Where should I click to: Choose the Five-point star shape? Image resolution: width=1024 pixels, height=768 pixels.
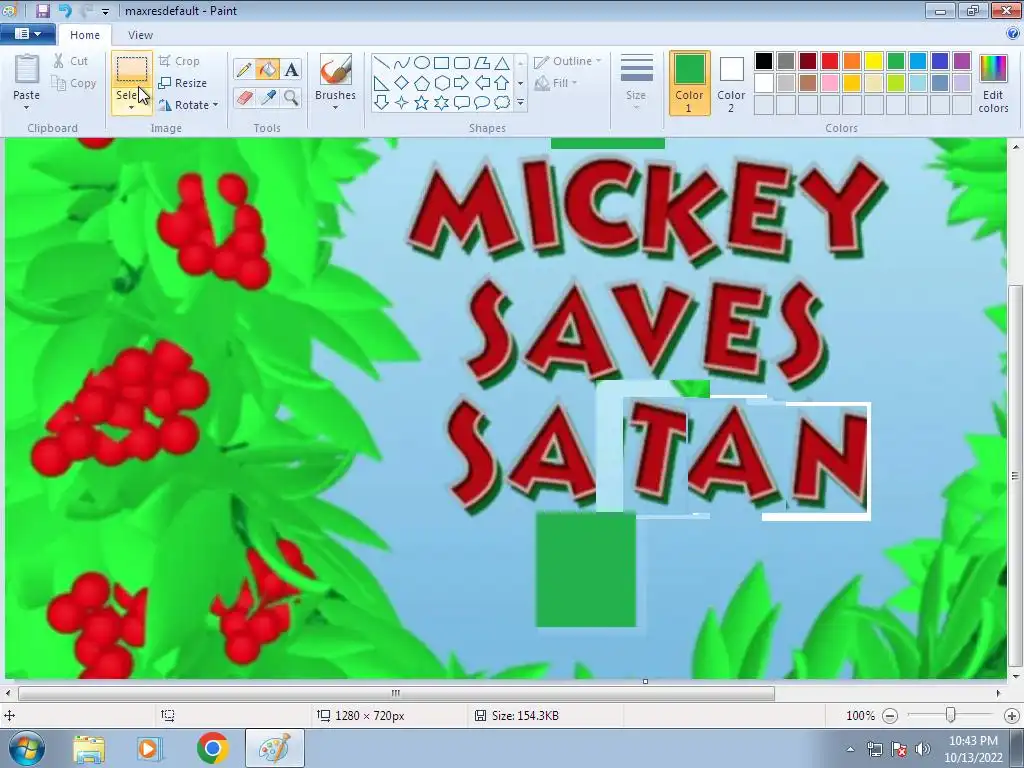point(422,103)
